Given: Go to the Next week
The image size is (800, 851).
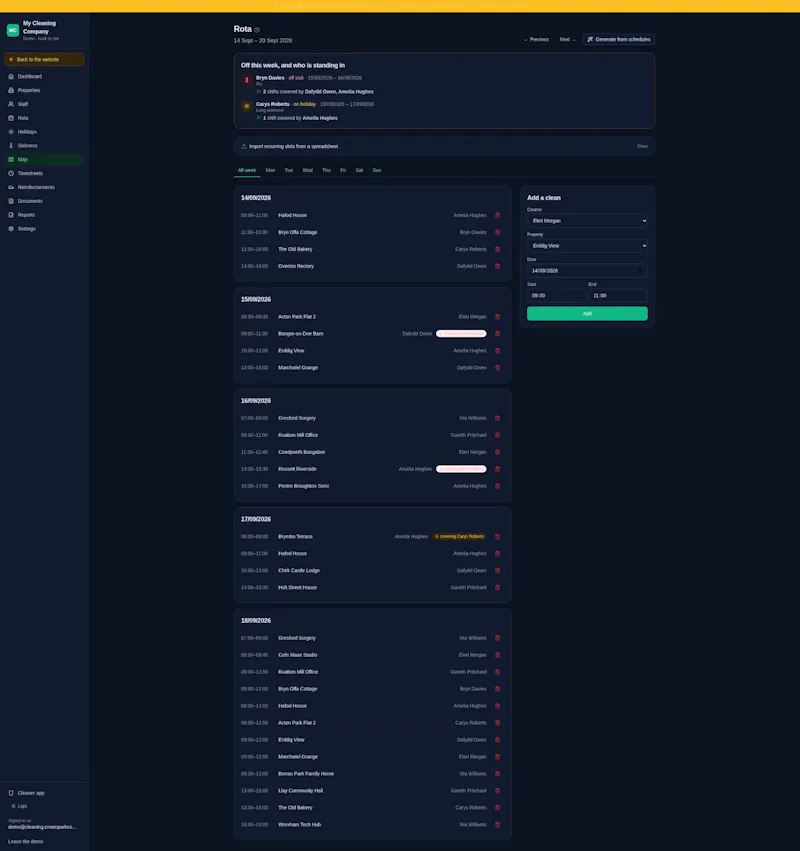Looking at the screenshot, I should pos(567,40).
